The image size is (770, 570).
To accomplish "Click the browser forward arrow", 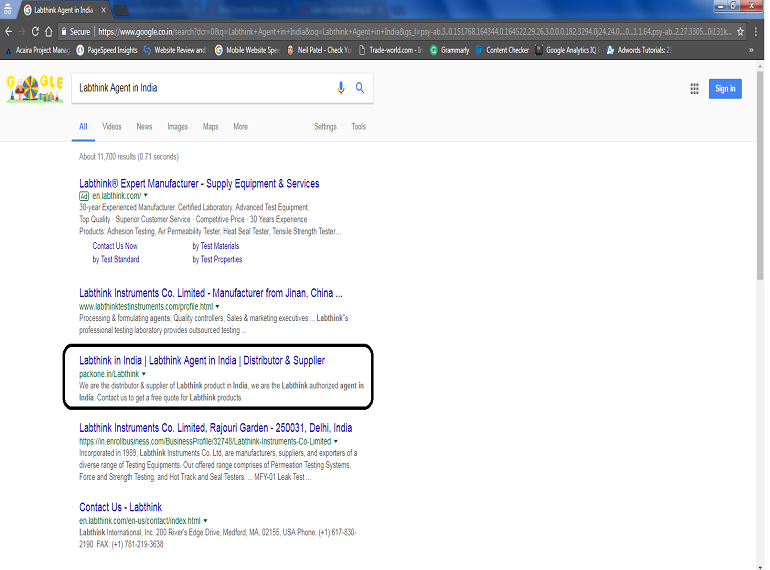I will point(22,32).
